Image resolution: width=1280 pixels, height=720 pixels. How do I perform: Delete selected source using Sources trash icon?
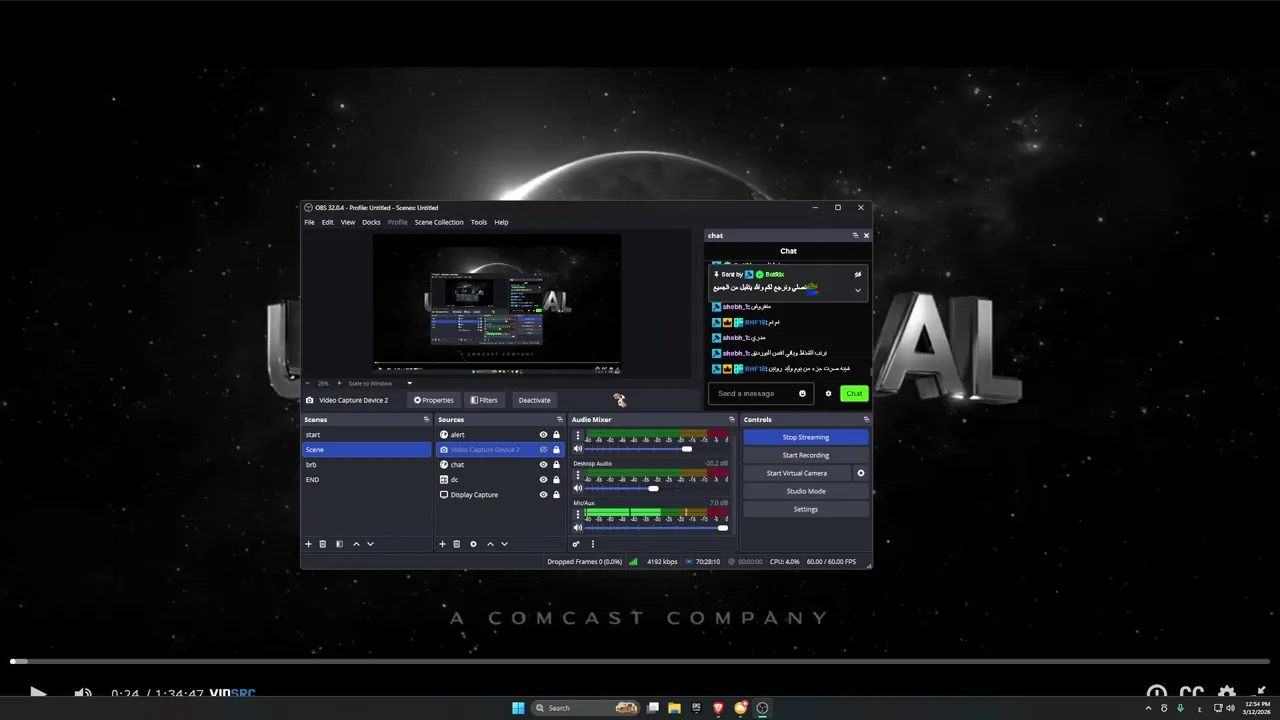(456, 544)
